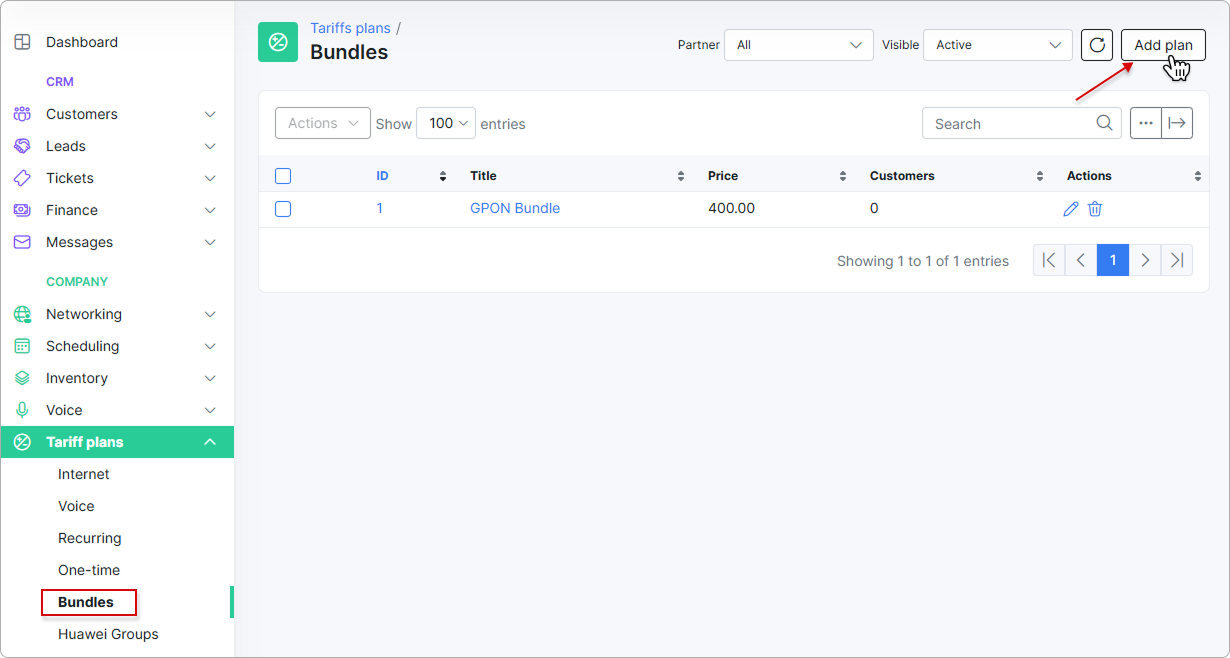The image size is (1230, 658).
Task: Click the Messages envelope icon
Action: click(x=22, y=242)
